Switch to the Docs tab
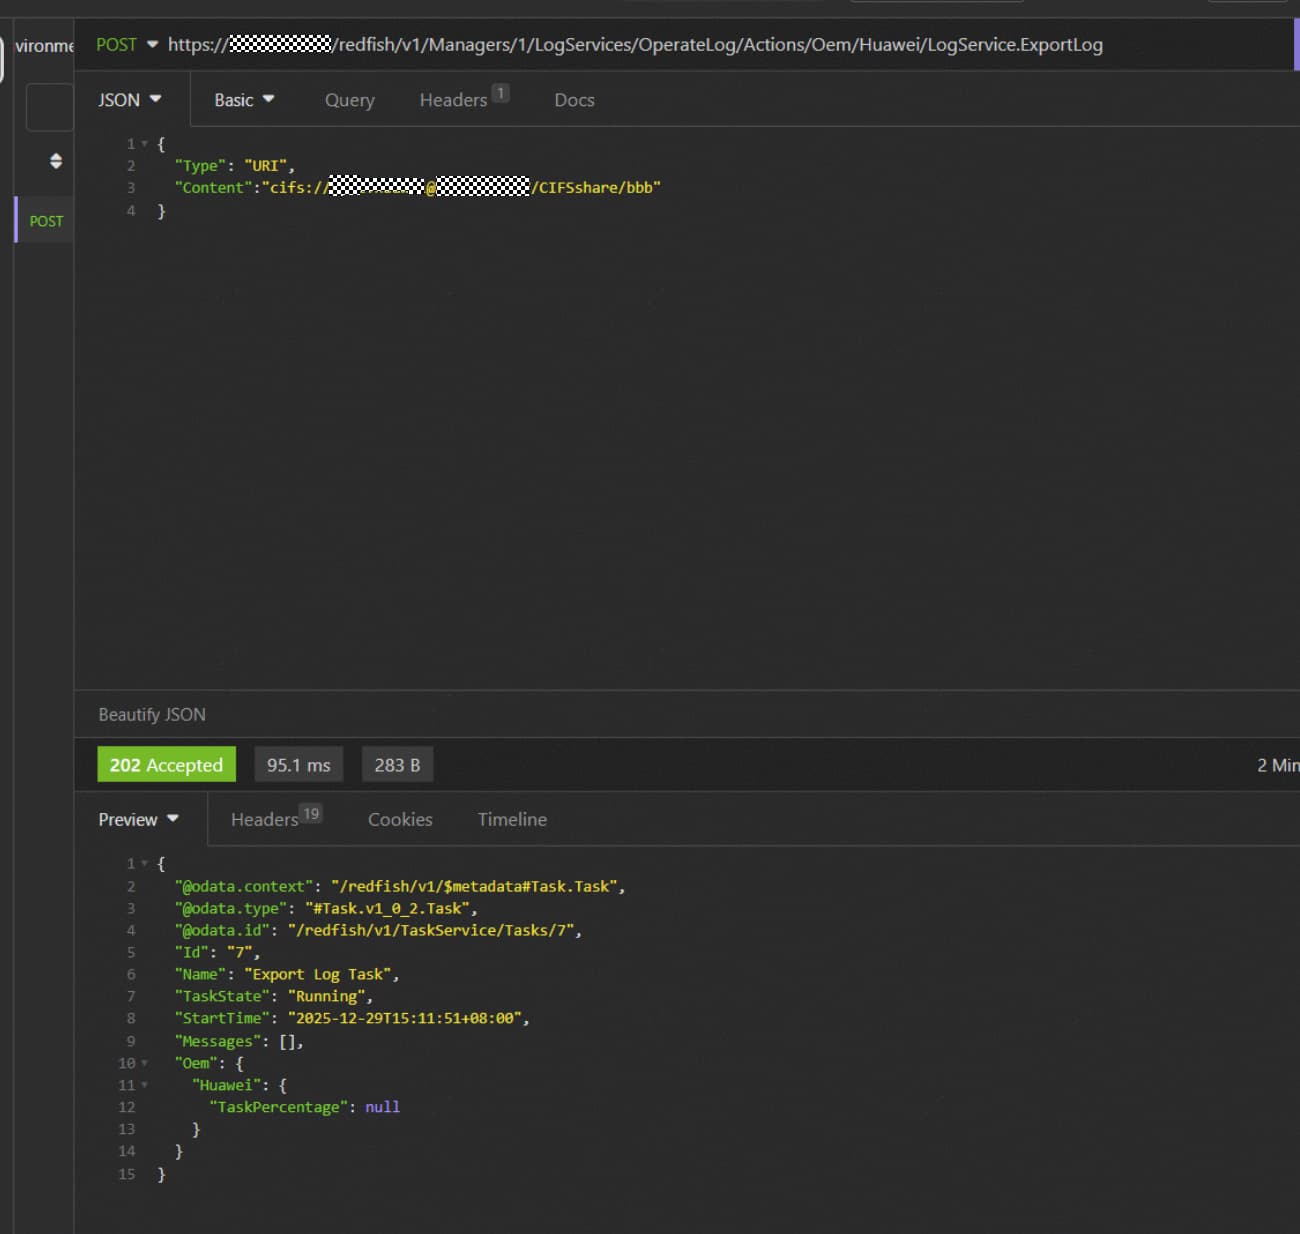This screenshot has height=1234, width=1300. point(574,100)
